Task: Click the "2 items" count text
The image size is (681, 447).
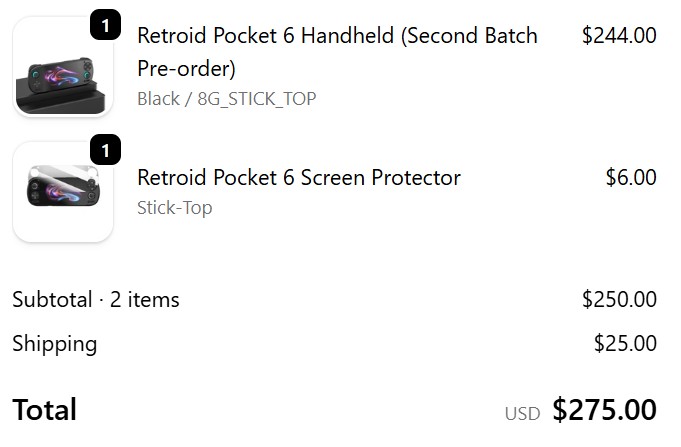Action: [x=143, y=299]
